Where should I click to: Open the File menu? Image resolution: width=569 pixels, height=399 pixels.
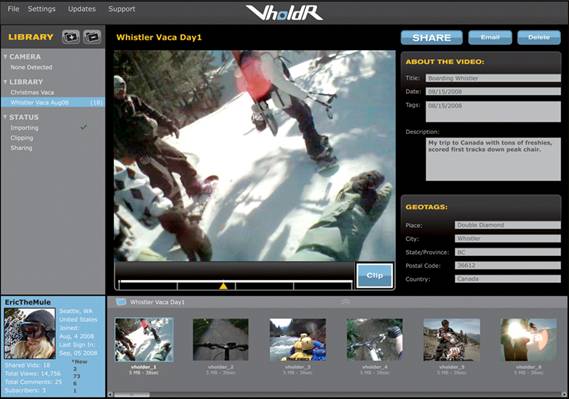pos(13,9)
